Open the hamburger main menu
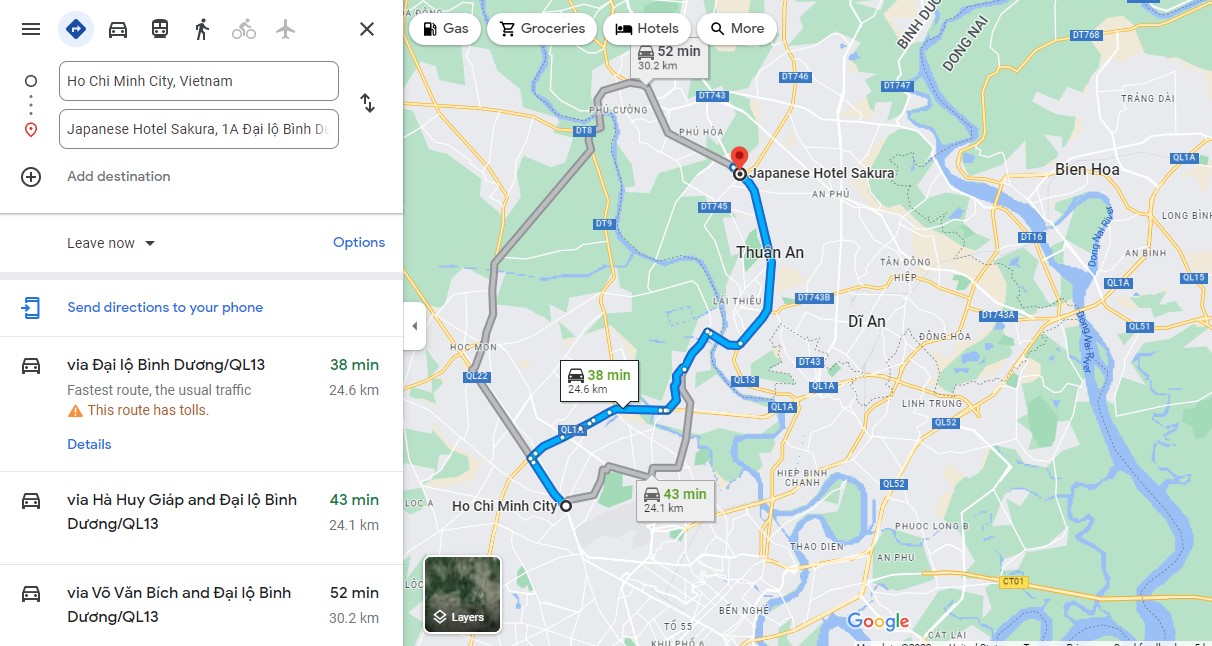Viewport: 1212px width, 646px height. pyautogui.click(x=31, y=29)
